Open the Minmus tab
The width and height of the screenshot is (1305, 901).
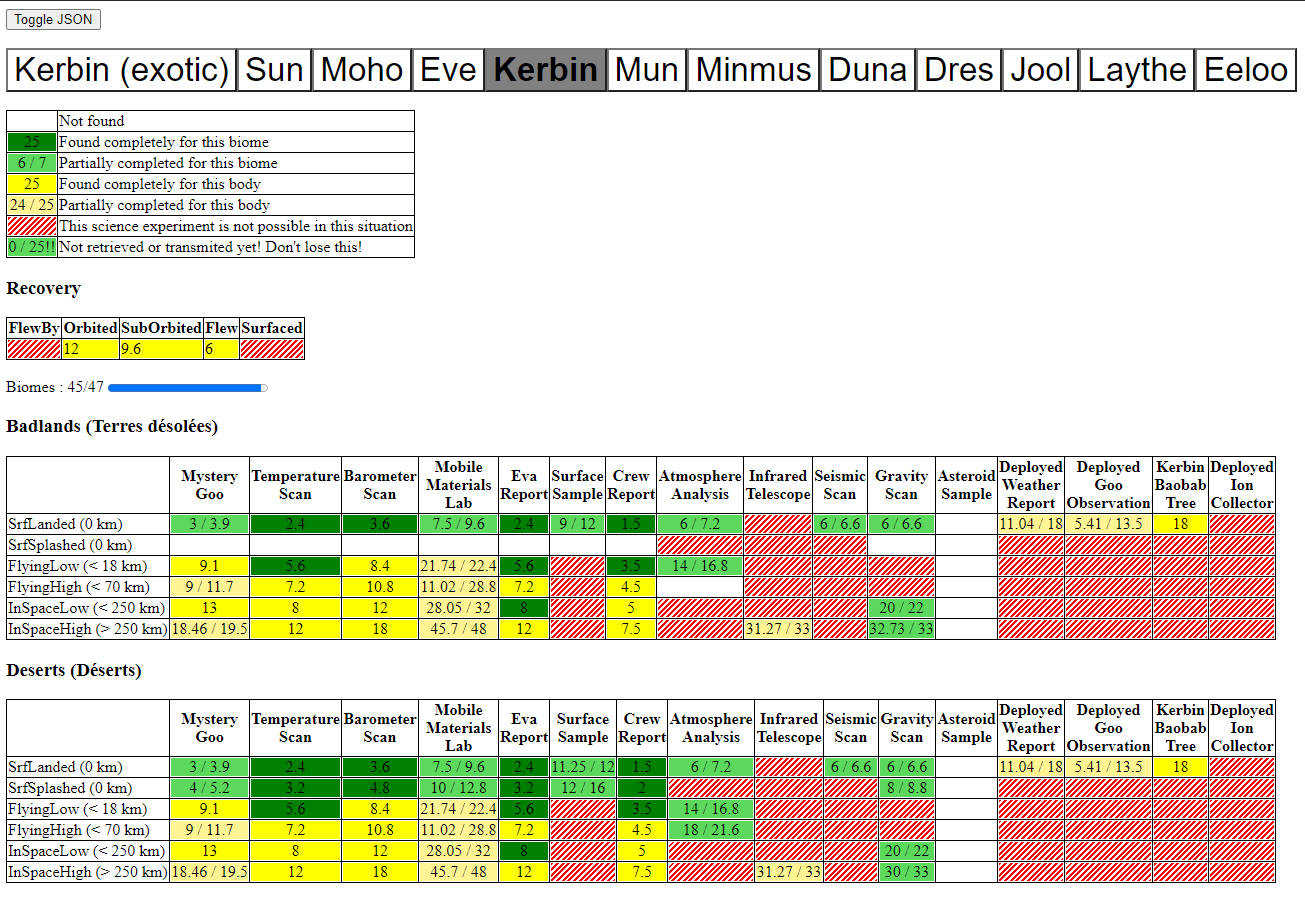point(754,70)
